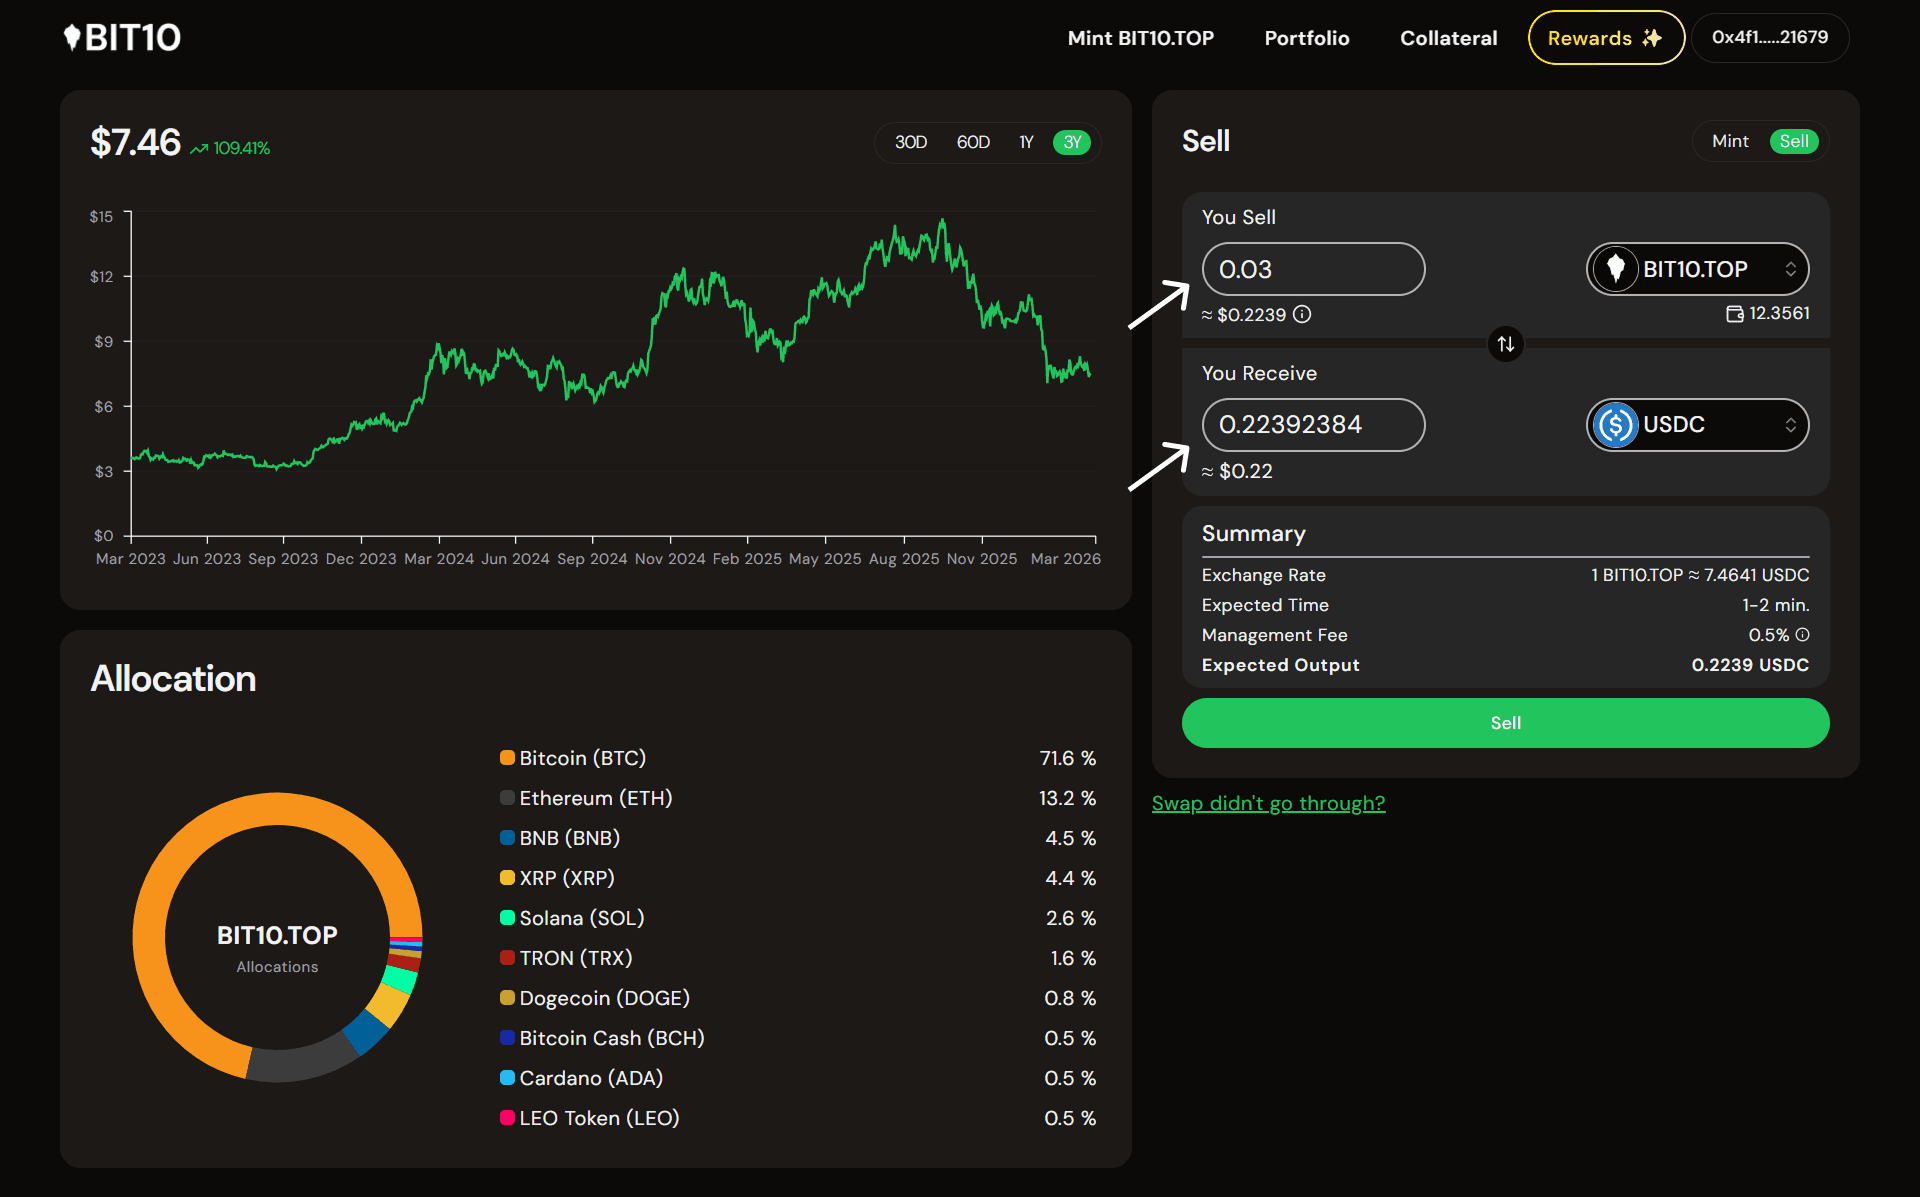1920x1197 pixels.
Task: Select the Sell mode toggle
Action: (x=1794, y=141)
